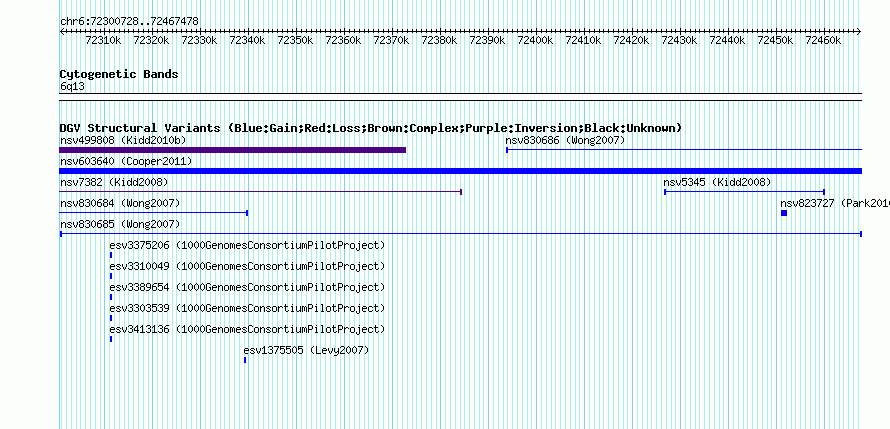Screen dimensions: 890x429
Task: Select the blue mark under esv3375206
Action: point(111,255)
